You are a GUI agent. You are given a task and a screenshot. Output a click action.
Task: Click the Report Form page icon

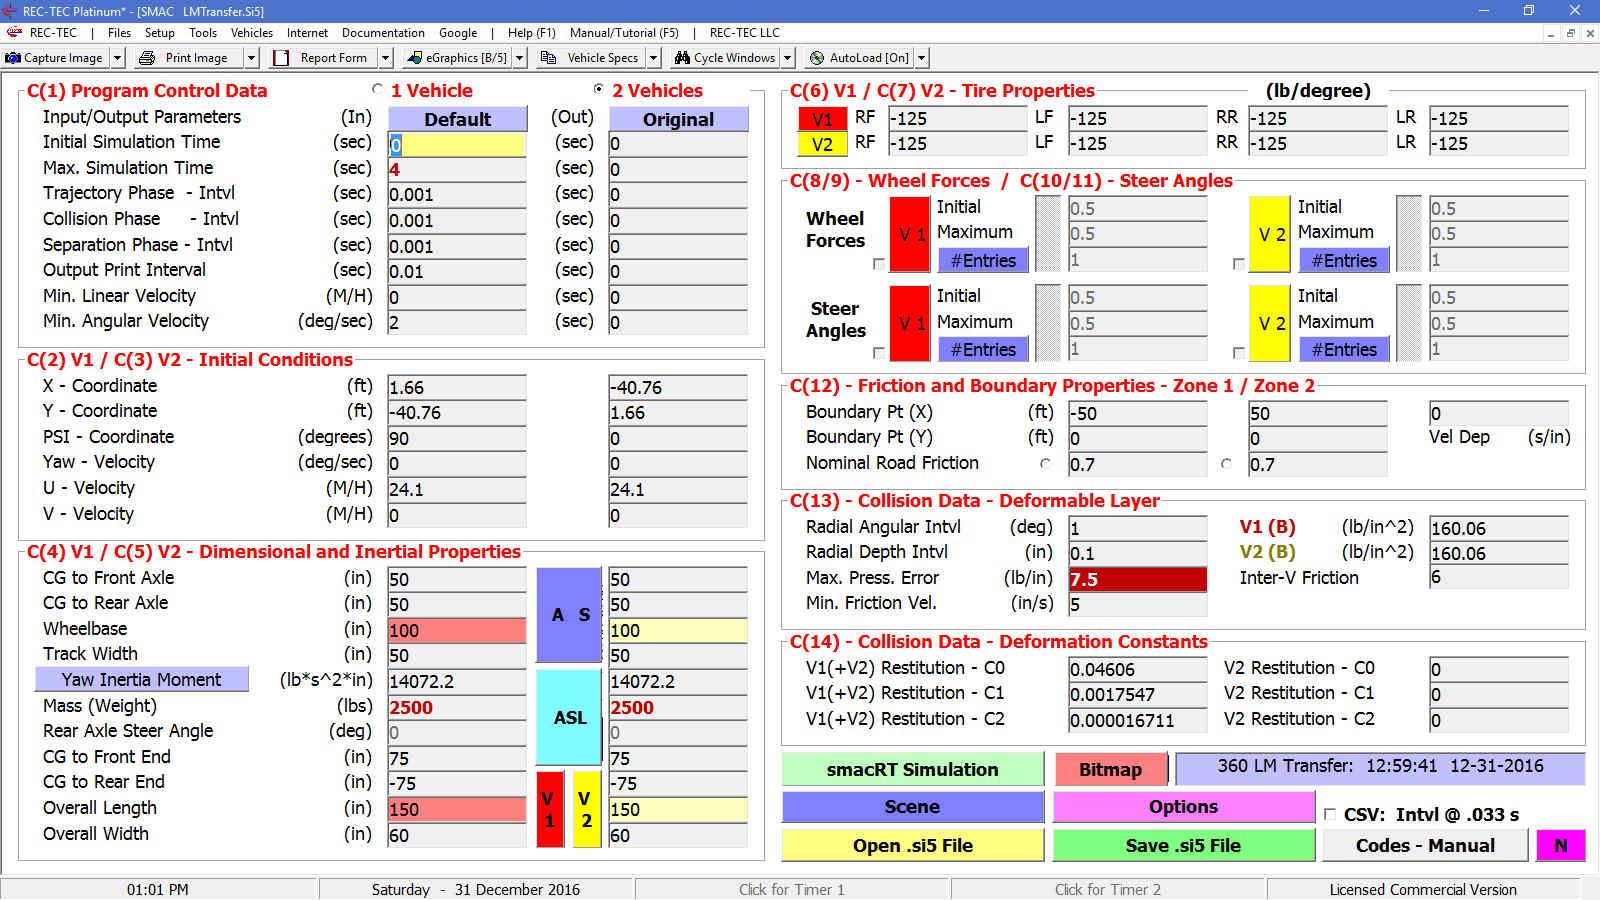coord(281,58)
